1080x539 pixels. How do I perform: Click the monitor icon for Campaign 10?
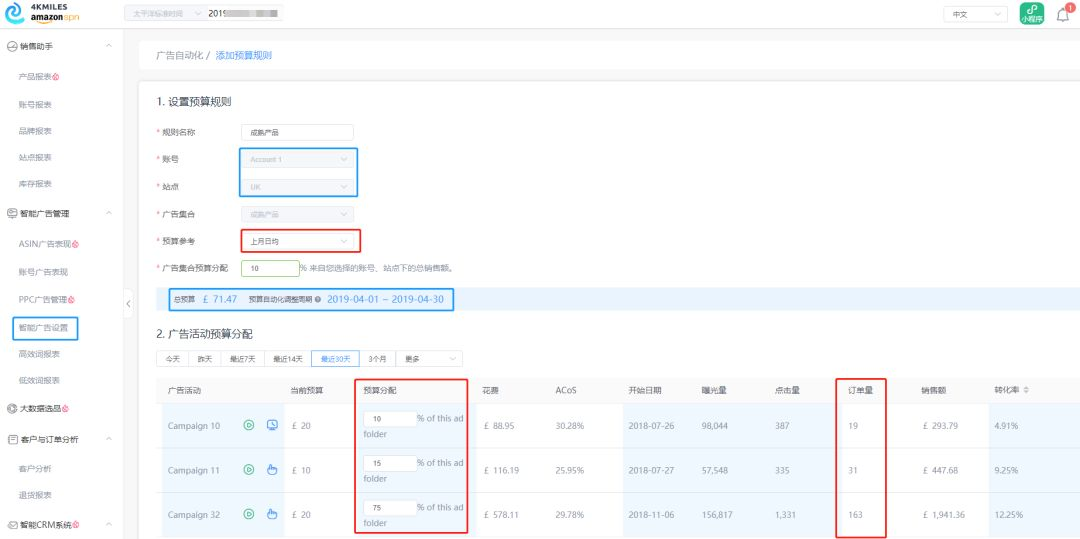coord(271,425)
